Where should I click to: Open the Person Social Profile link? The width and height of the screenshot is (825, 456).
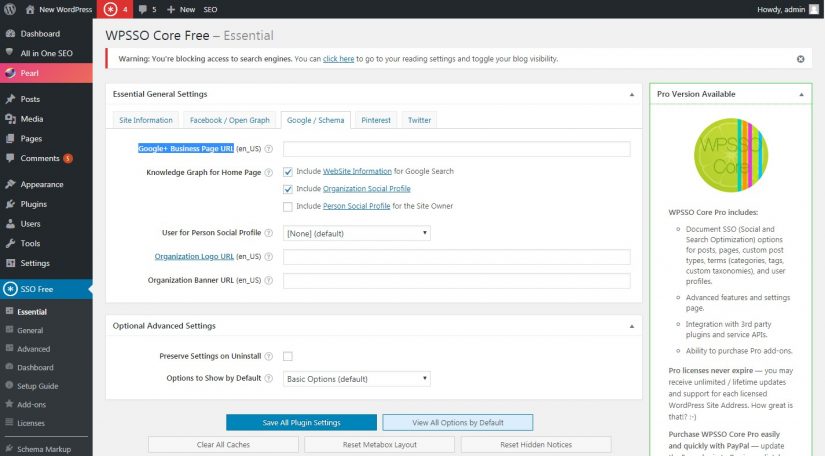[x=356, y=206]
